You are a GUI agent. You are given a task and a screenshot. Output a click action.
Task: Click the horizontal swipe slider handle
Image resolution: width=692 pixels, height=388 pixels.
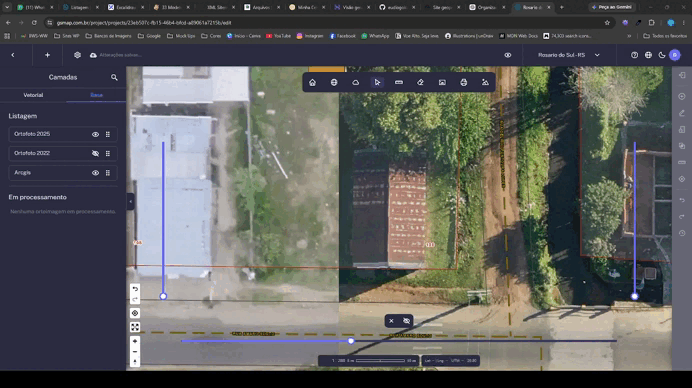tap(351, 341)
